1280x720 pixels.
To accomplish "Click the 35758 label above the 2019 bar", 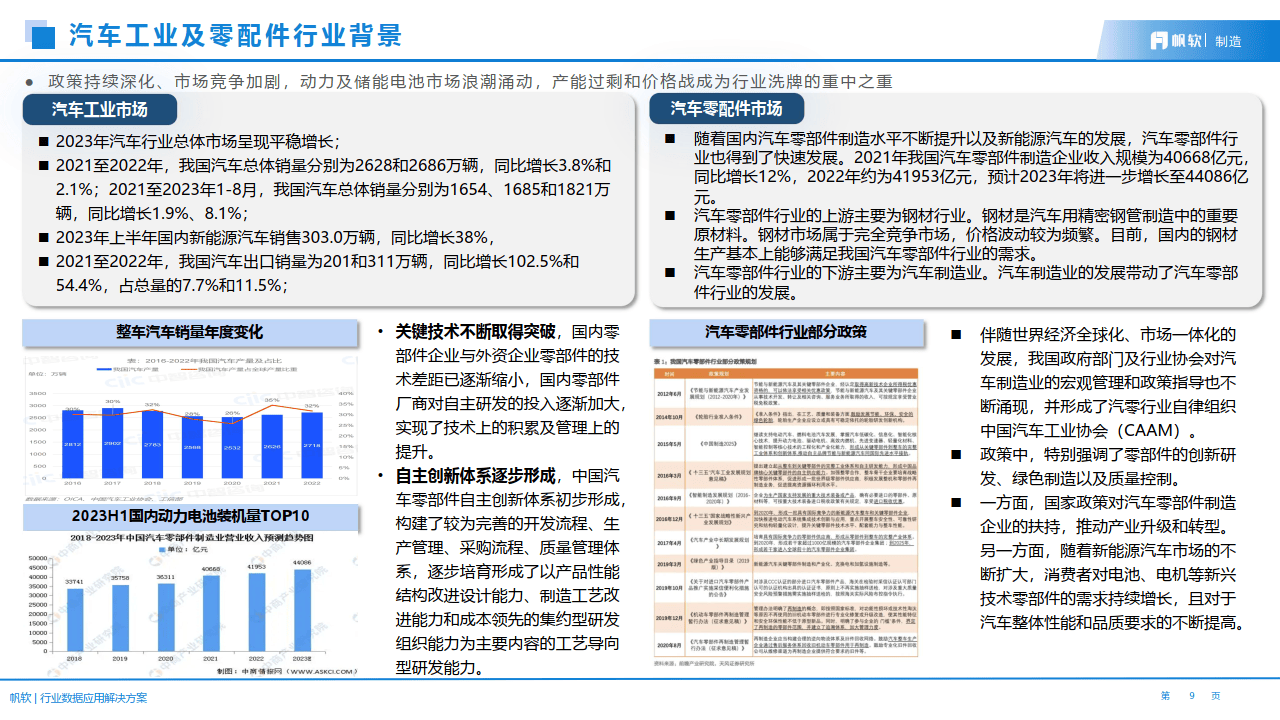I will [119, 577].
